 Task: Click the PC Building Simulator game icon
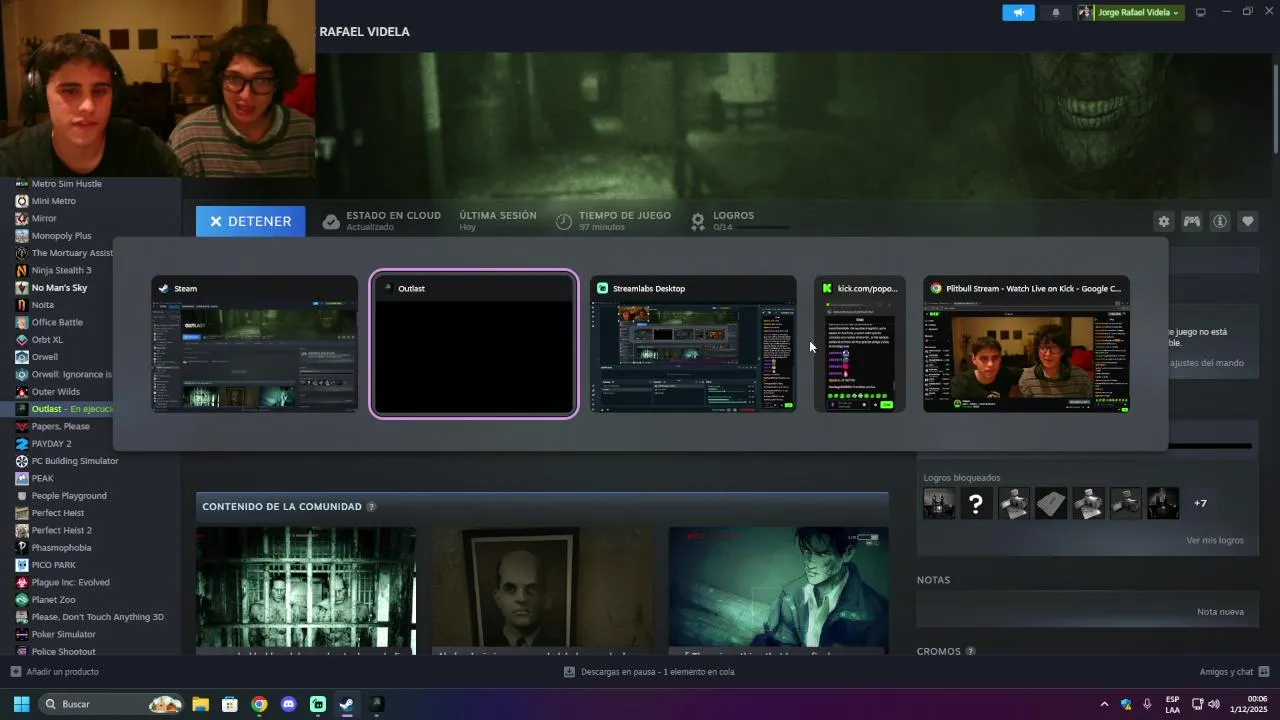[x=22, y=461]
